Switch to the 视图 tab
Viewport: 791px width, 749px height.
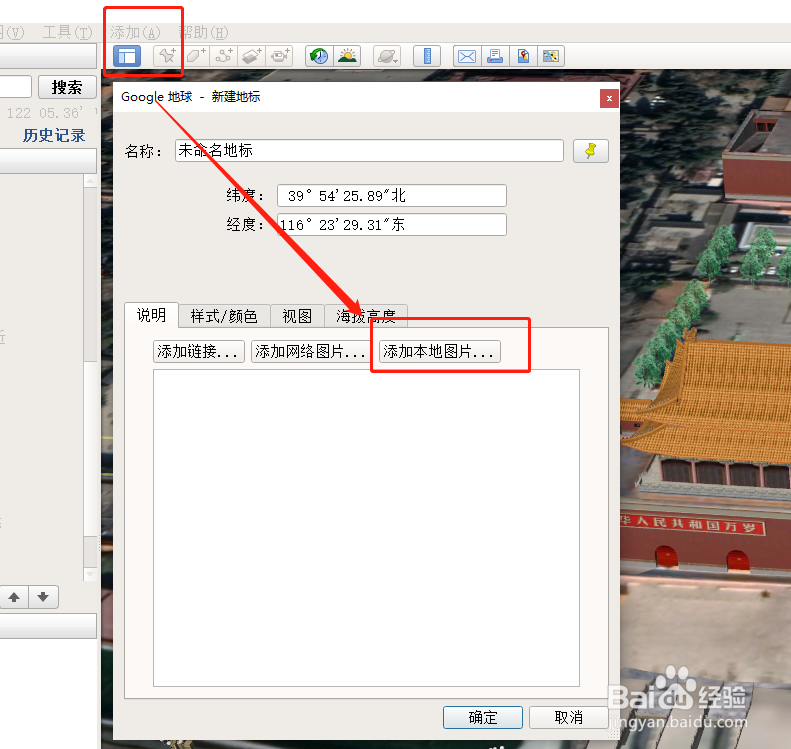coord(297,316)
